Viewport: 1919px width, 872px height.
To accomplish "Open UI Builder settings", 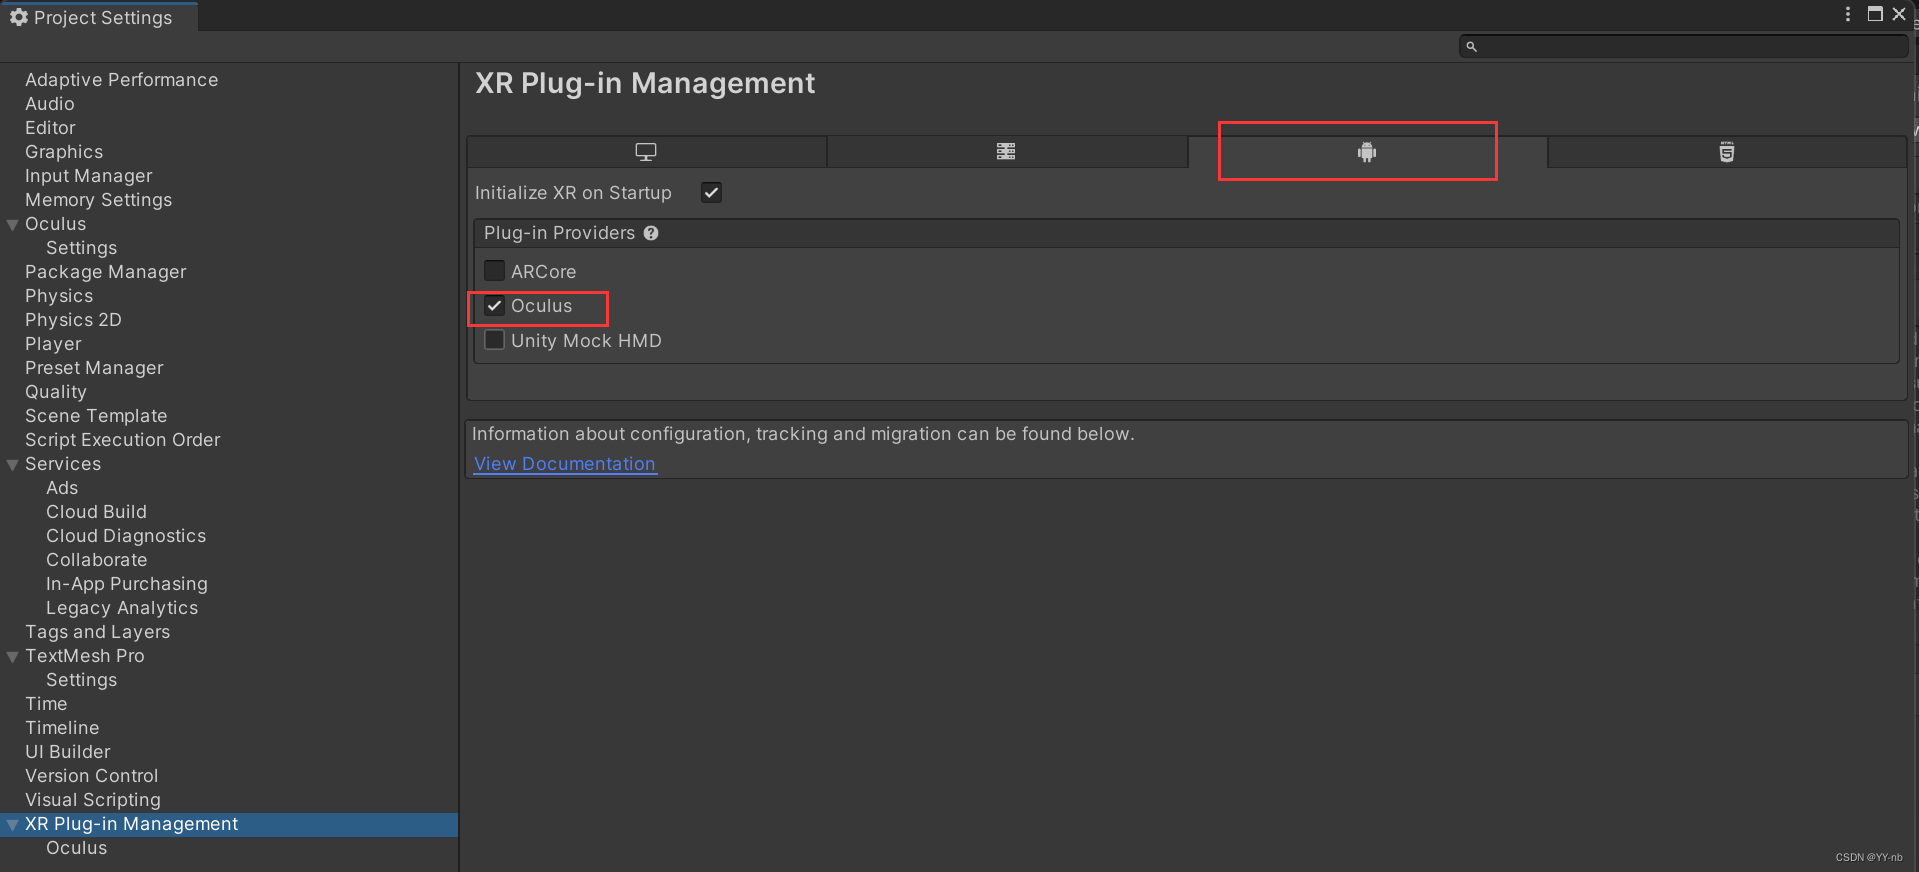I will click(x=68, y=752).
